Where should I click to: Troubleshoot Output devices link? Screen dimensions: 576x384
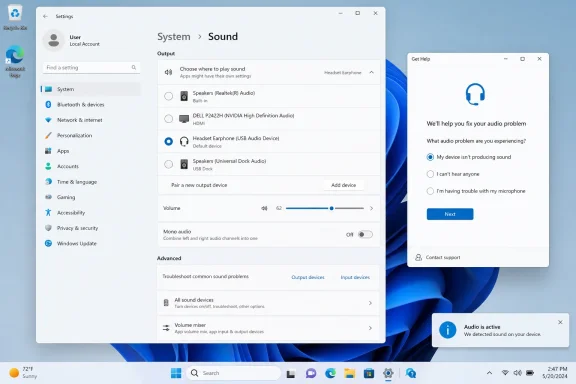tap(308, 277)
